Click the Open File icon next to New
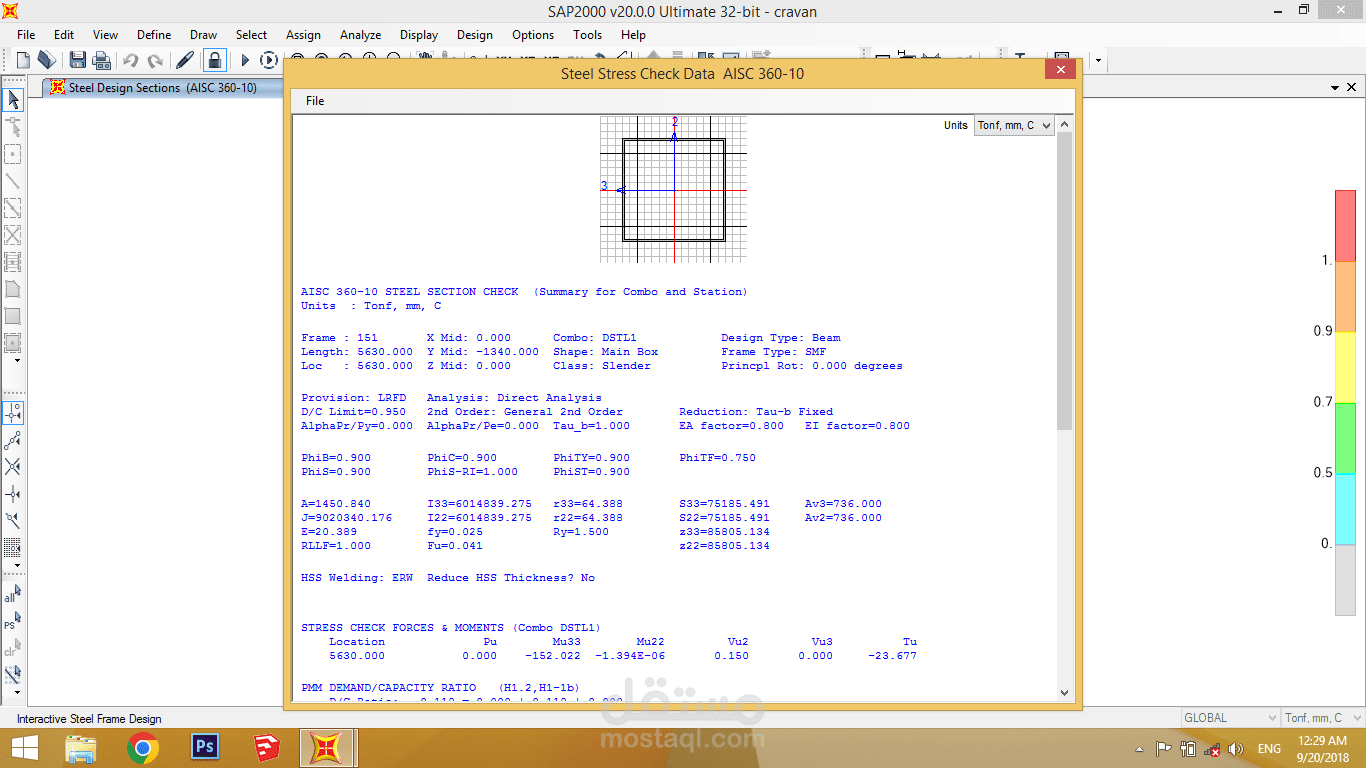This screenshot has height=768, width=1366. [47, 60]
